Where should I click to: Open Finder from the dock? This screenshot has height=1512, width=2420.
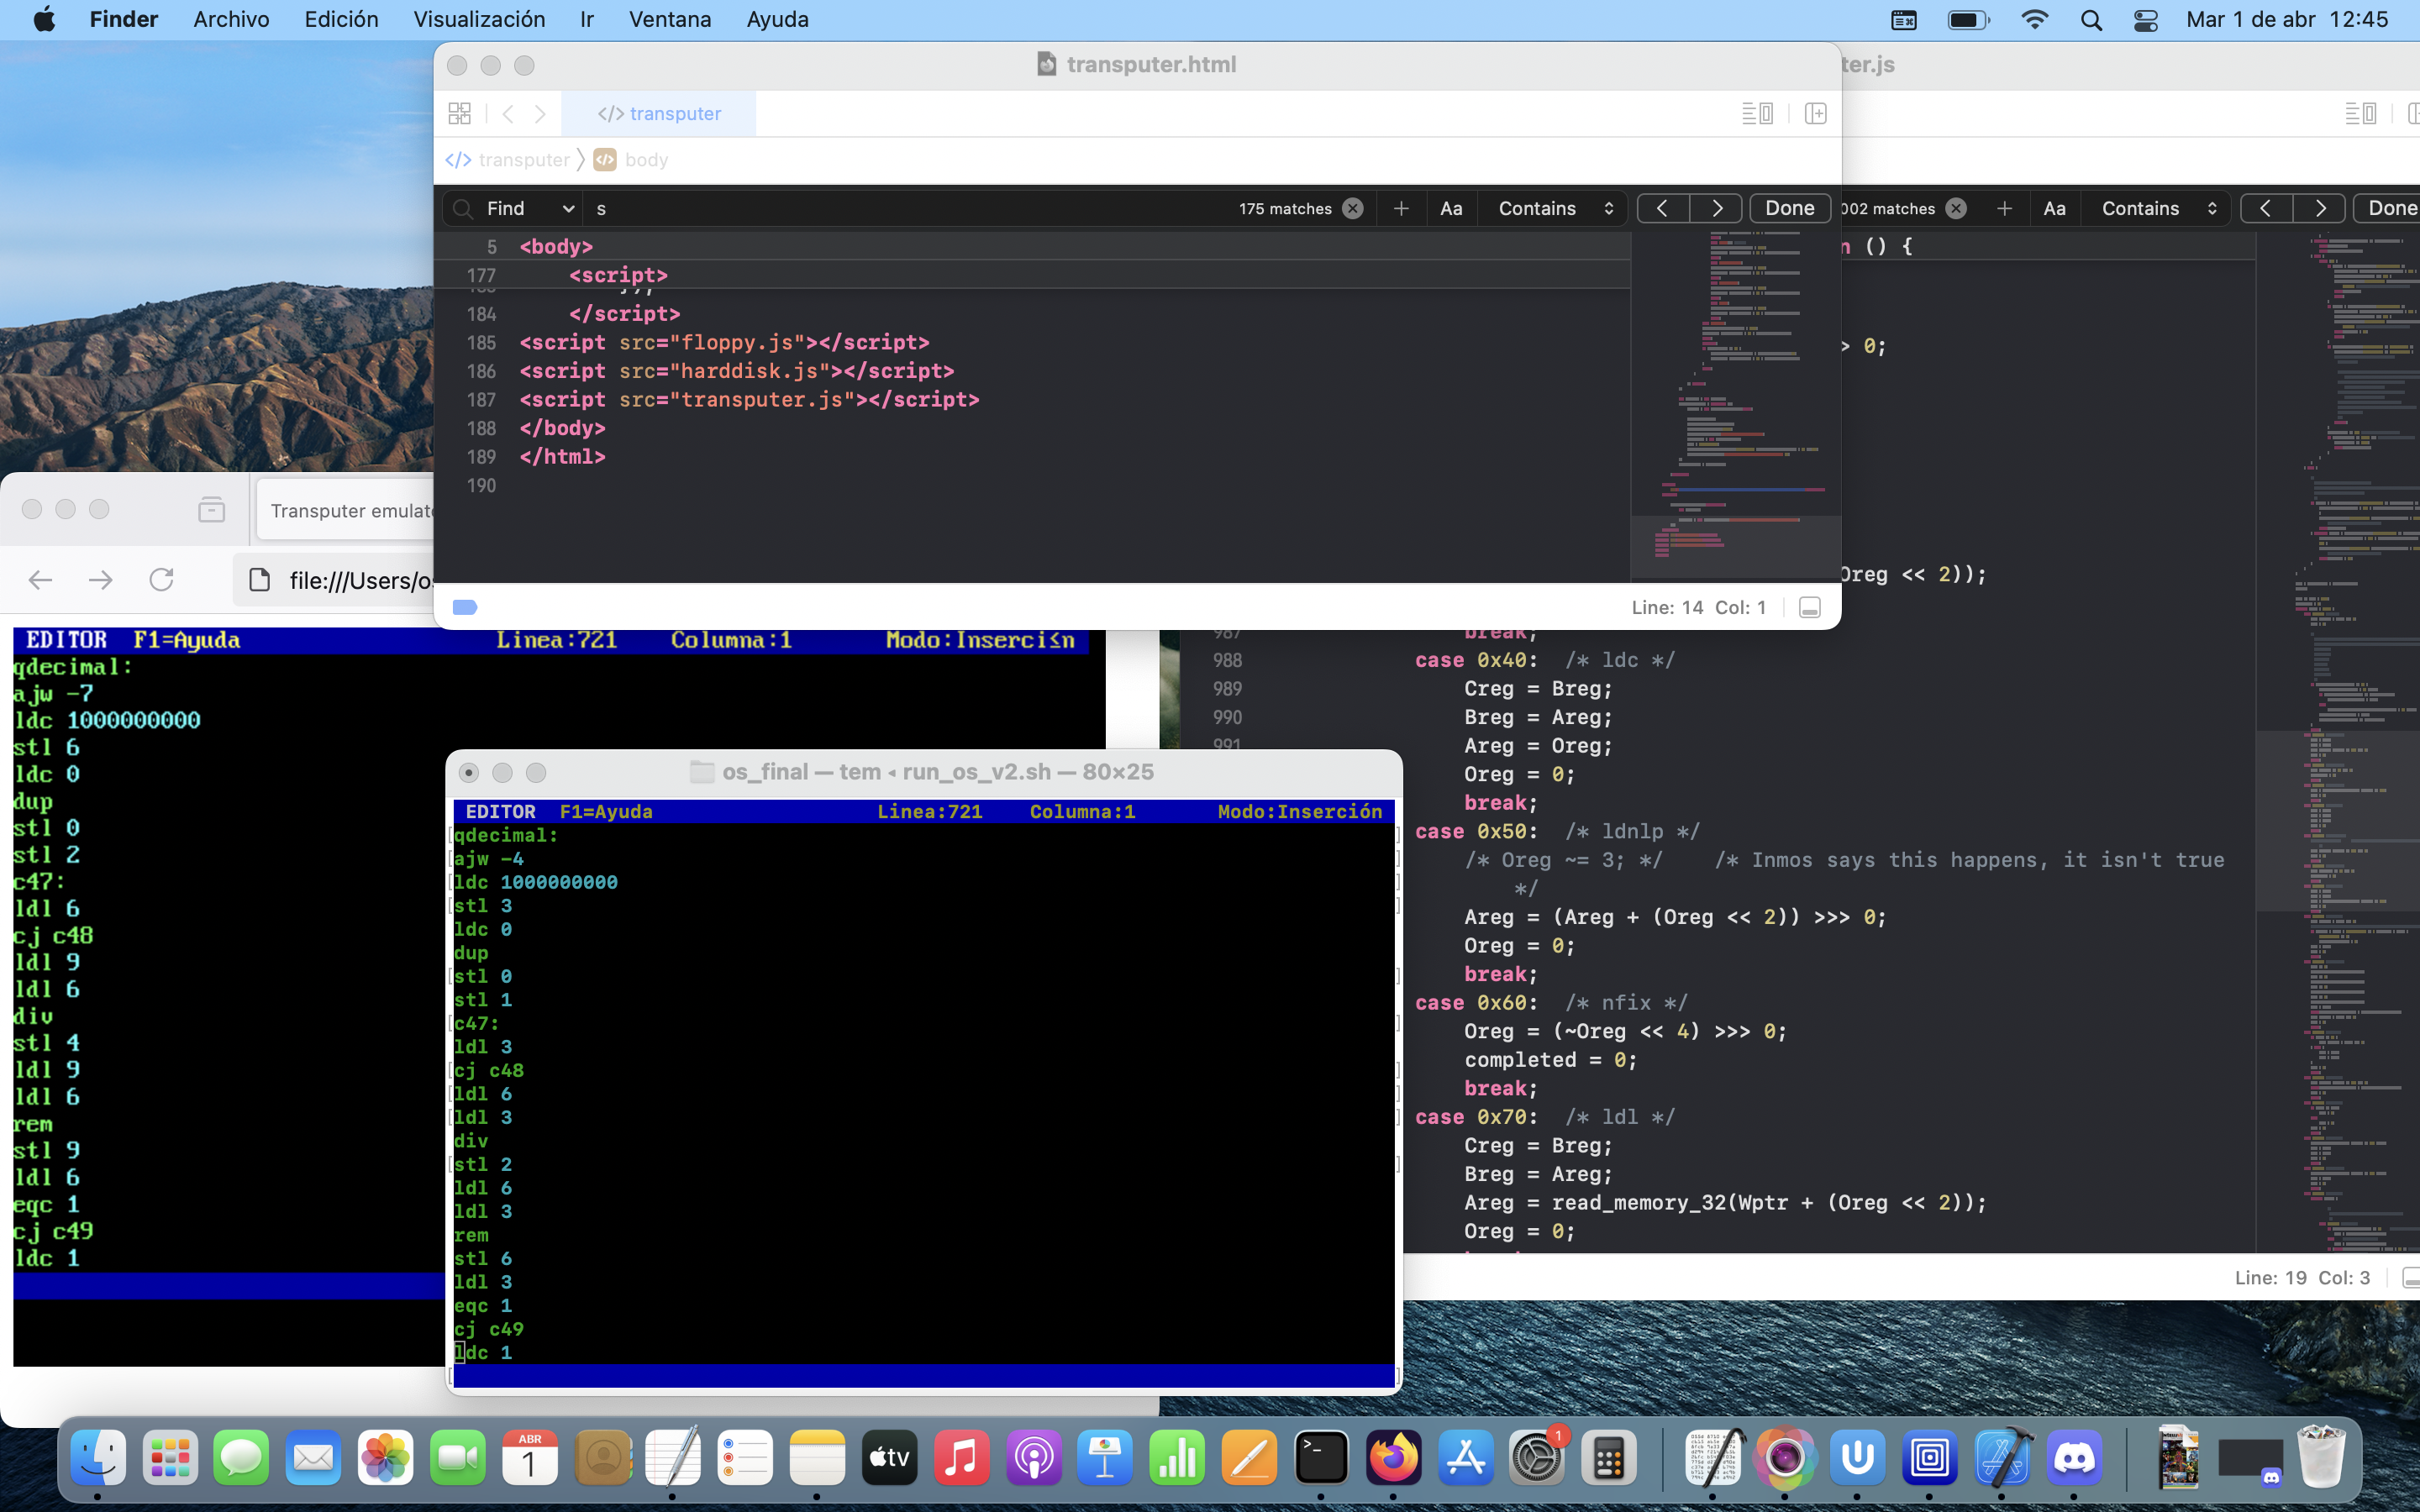98,1458
